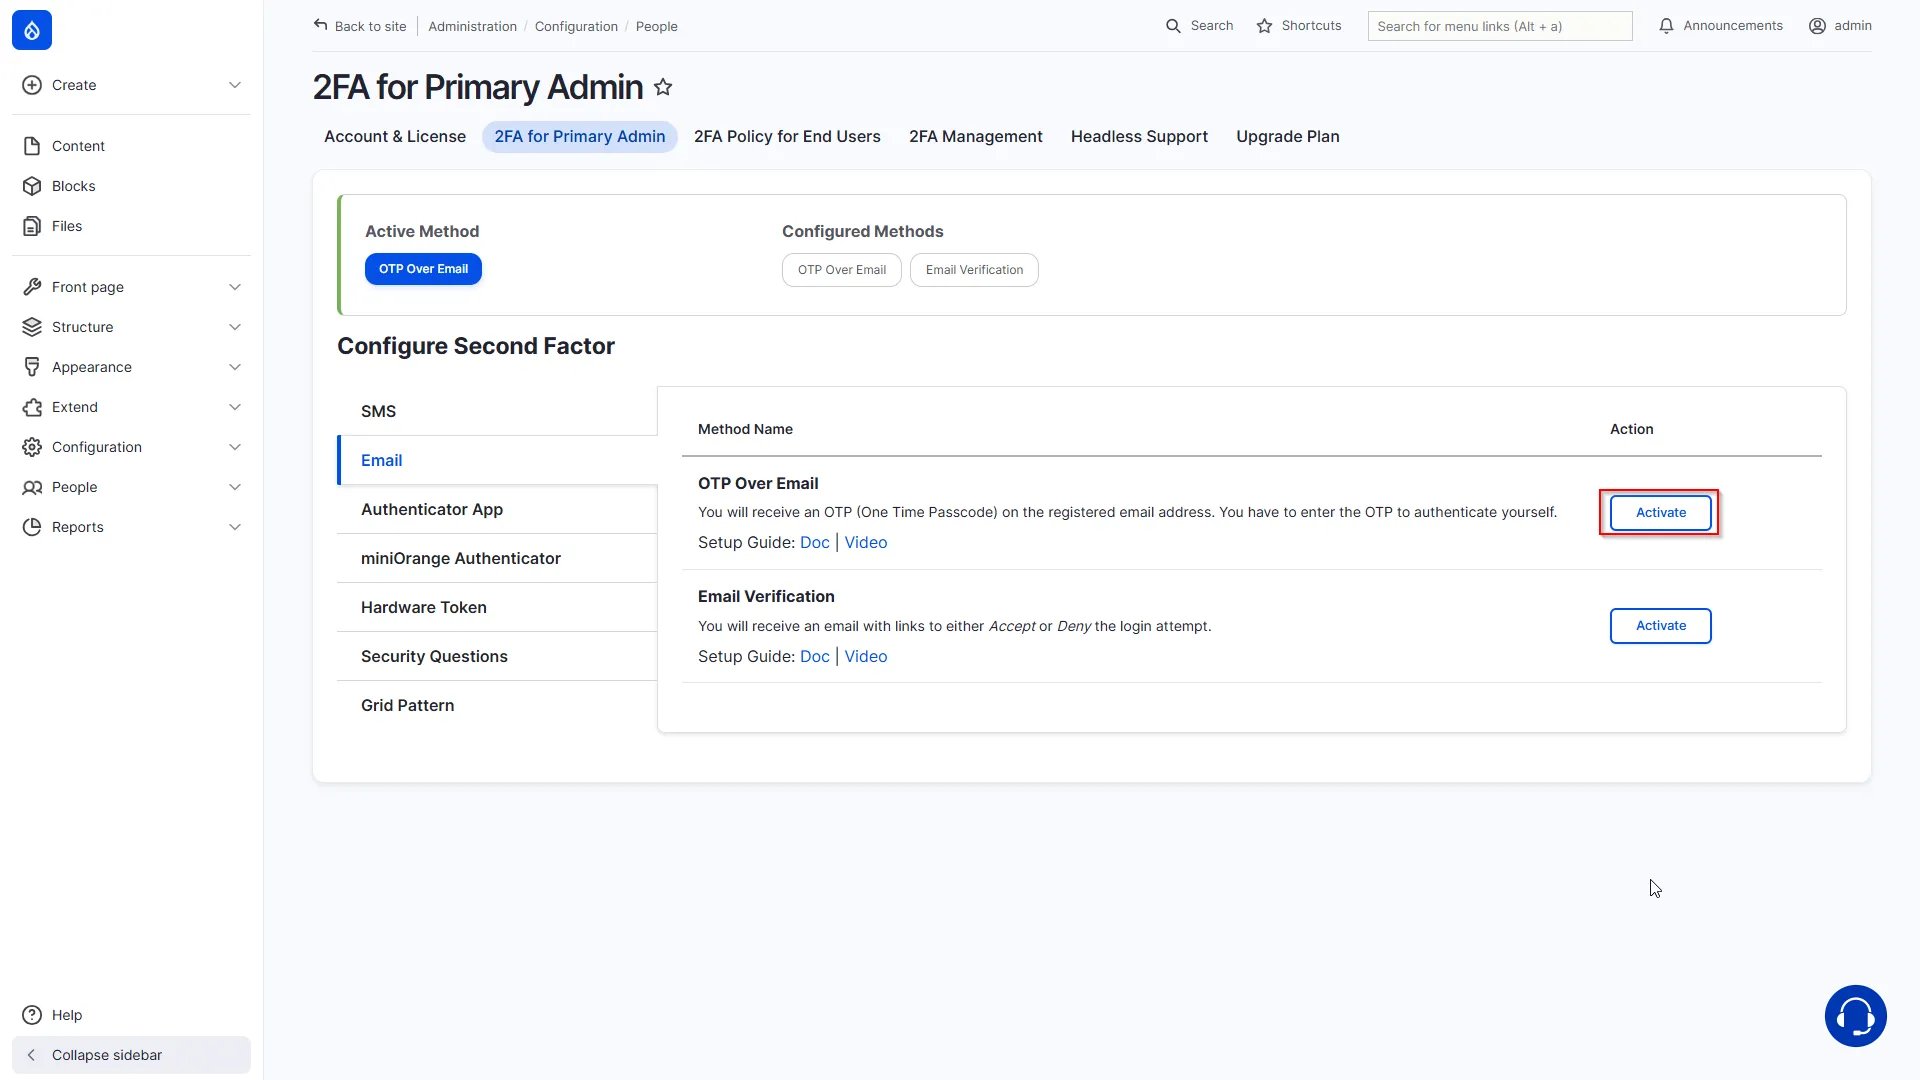Expand the Configuration chevron
Viewport: 1920px width, 1080px height.
(x=235, y=447)
